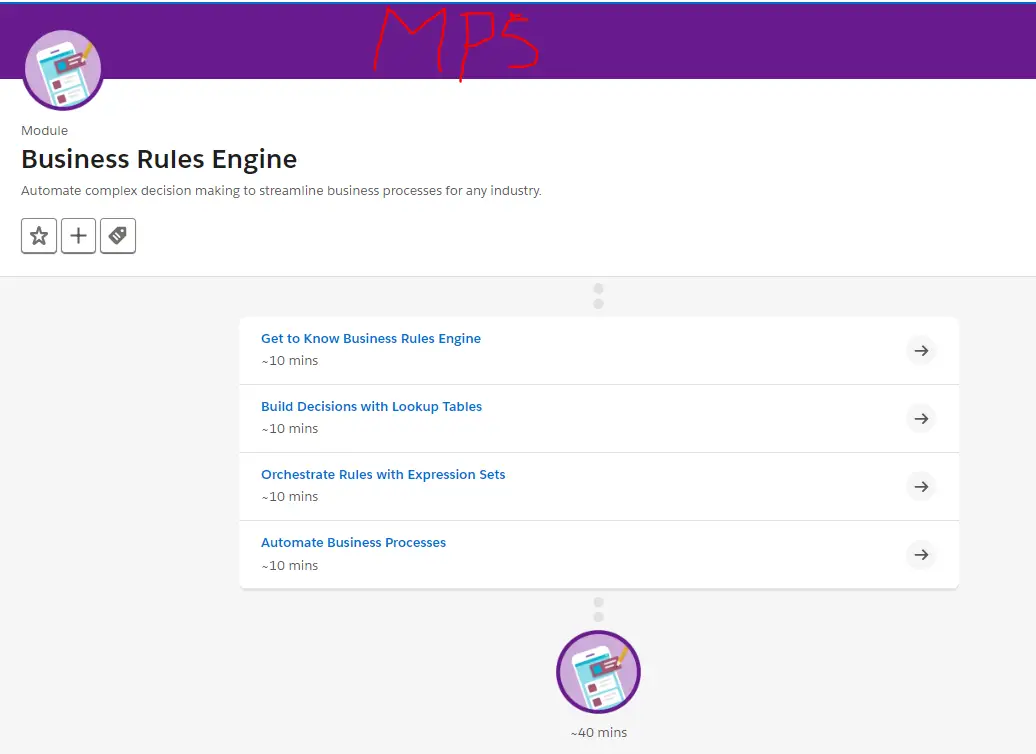Viewport: 1036px width, 754px height.
Task: Click the completion badge above ~40 mins
Action: click(598, 672)
